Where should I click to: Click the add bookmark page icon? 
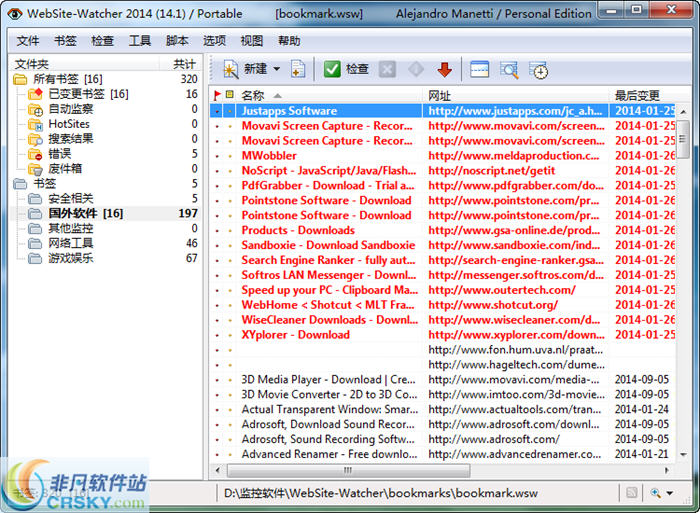click(298, 69)
